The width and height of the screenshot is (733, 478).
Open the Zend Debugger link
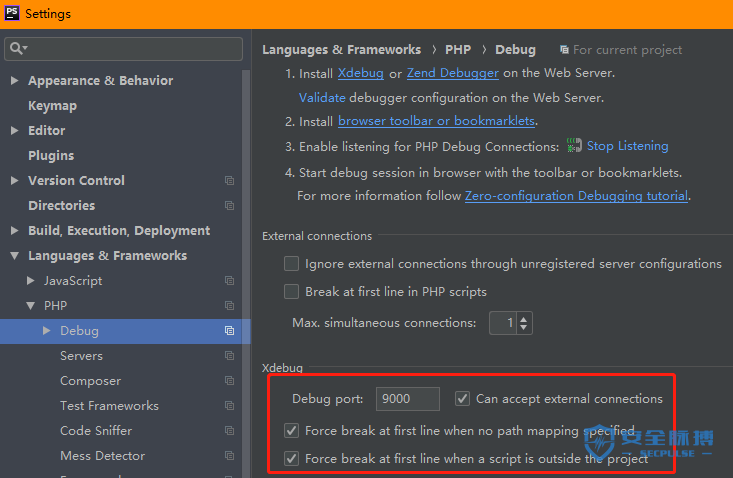coord(453,73)
